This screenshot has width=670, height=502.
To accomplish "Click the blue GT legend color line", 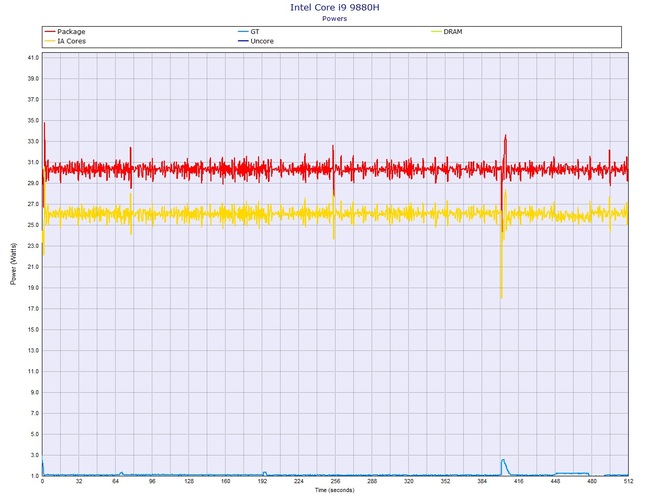I will click(x=243, y=32).
